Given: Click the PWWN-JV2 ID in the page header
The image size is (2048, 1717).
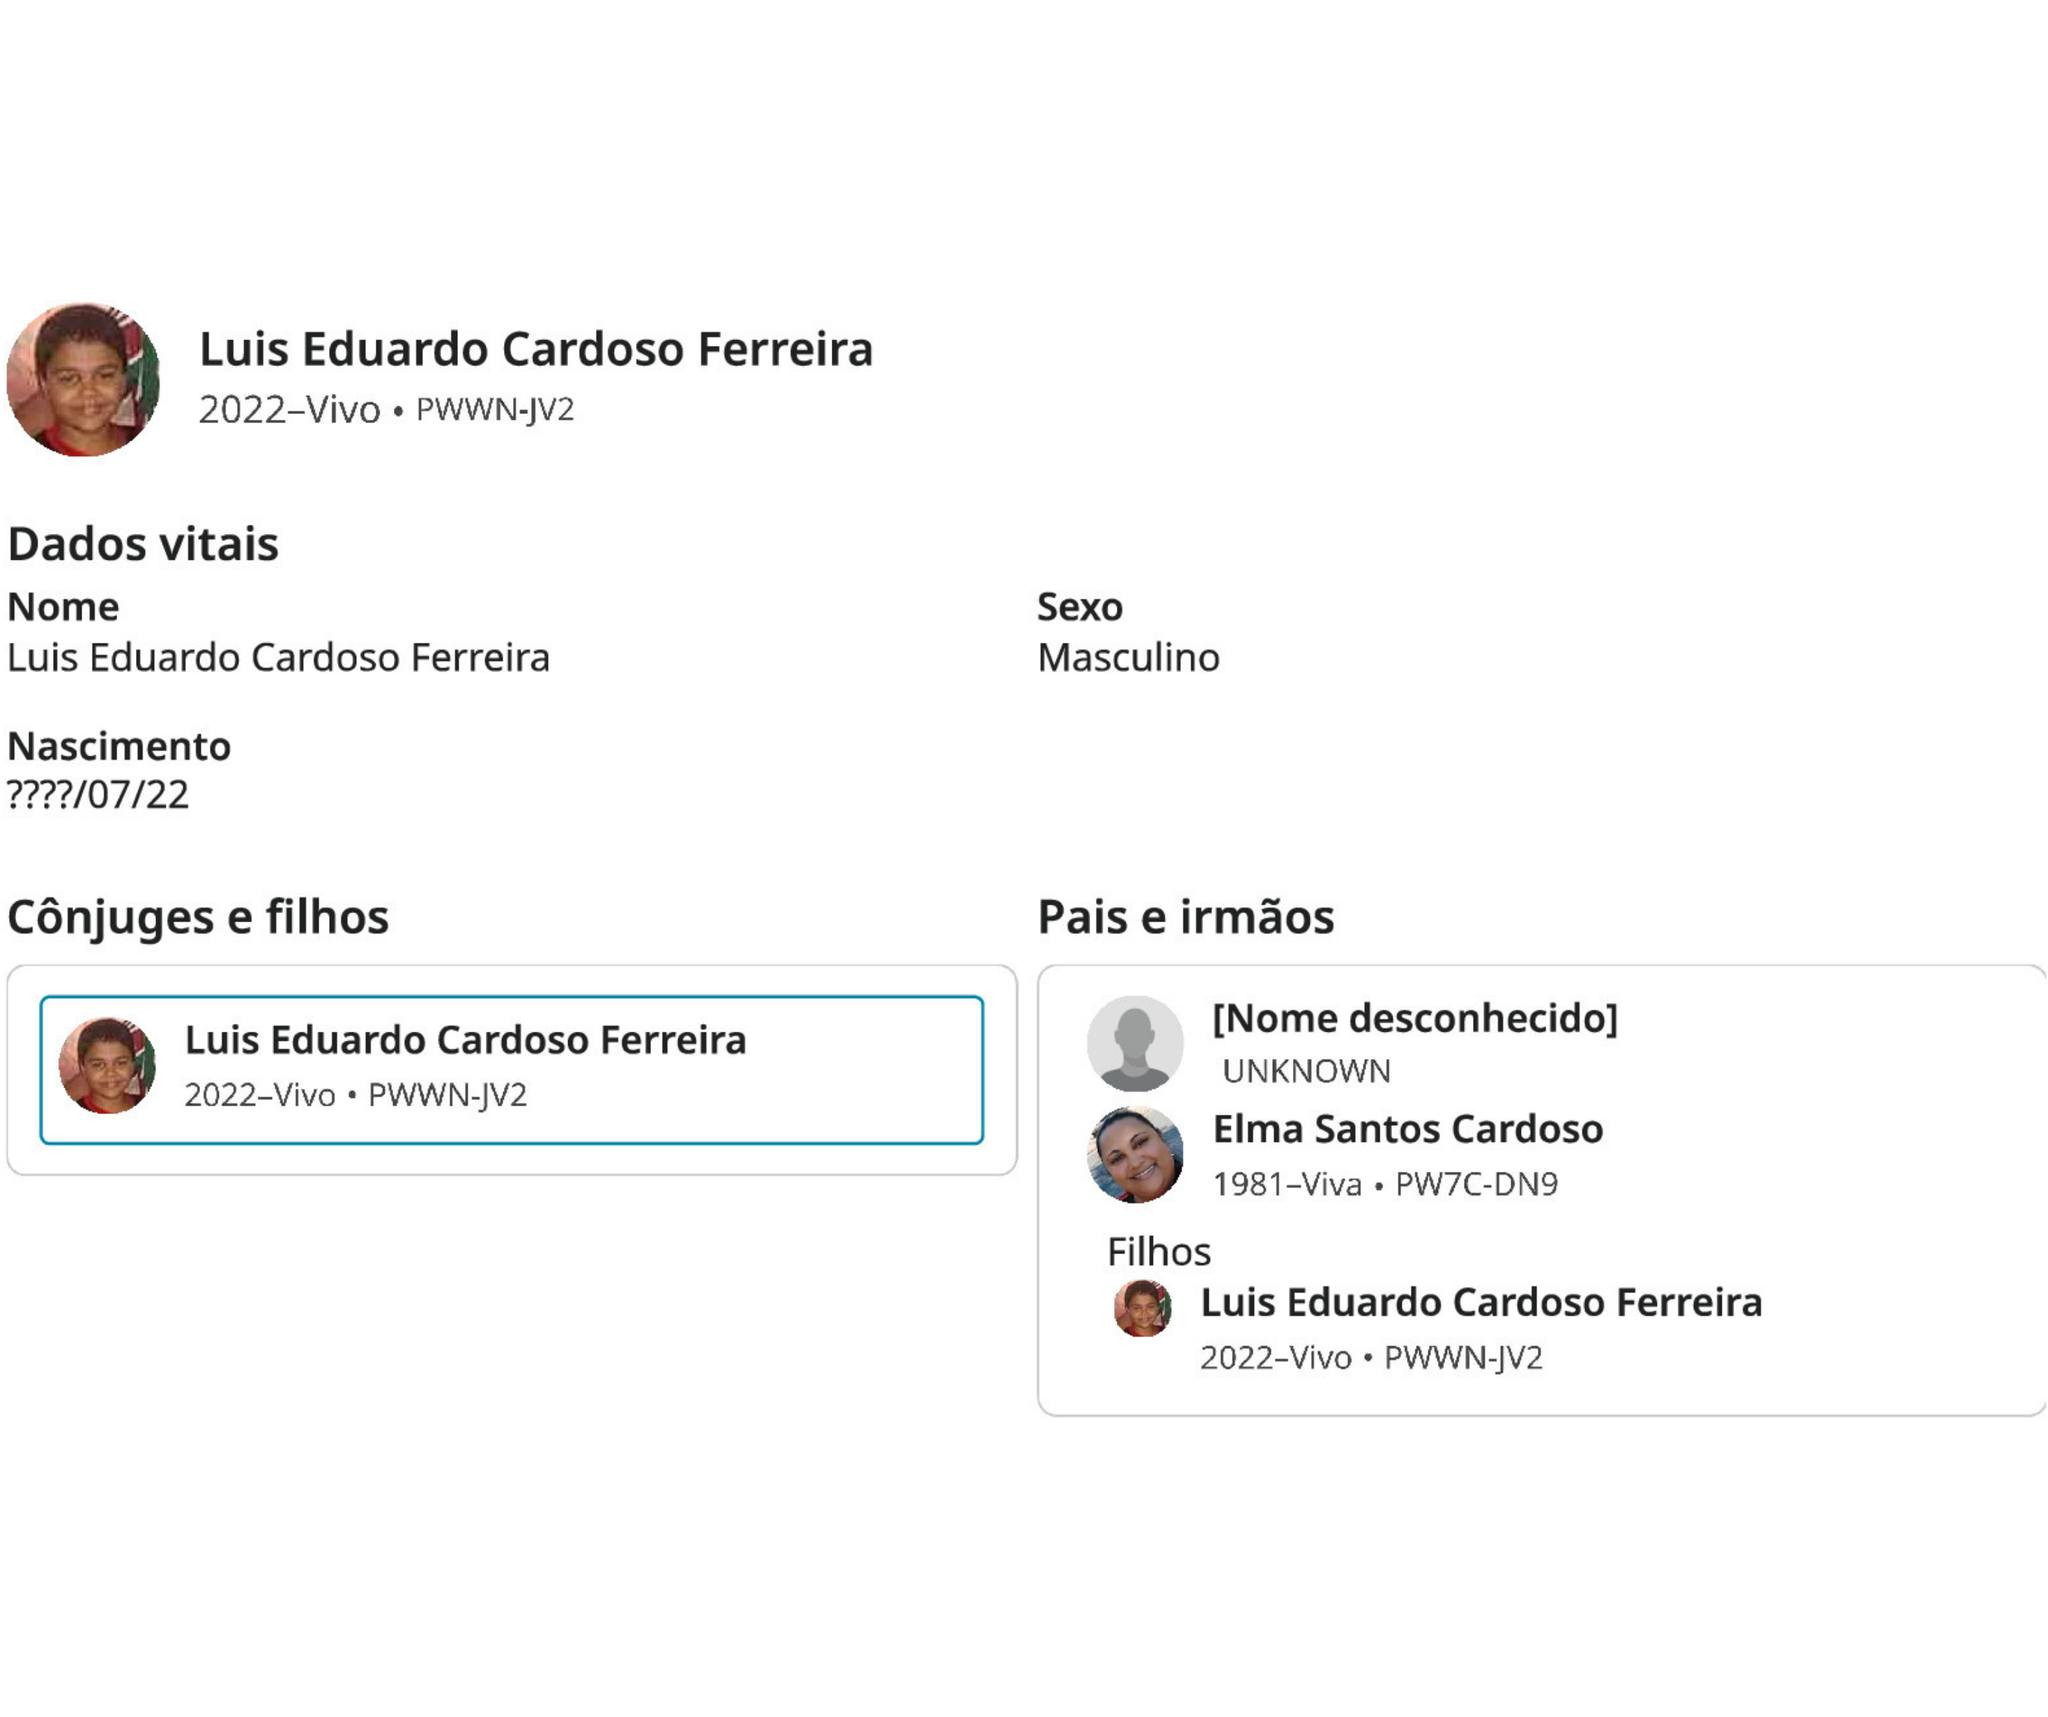Looking at the screenshot, I should pyautogui.click(x=495, y=410).
